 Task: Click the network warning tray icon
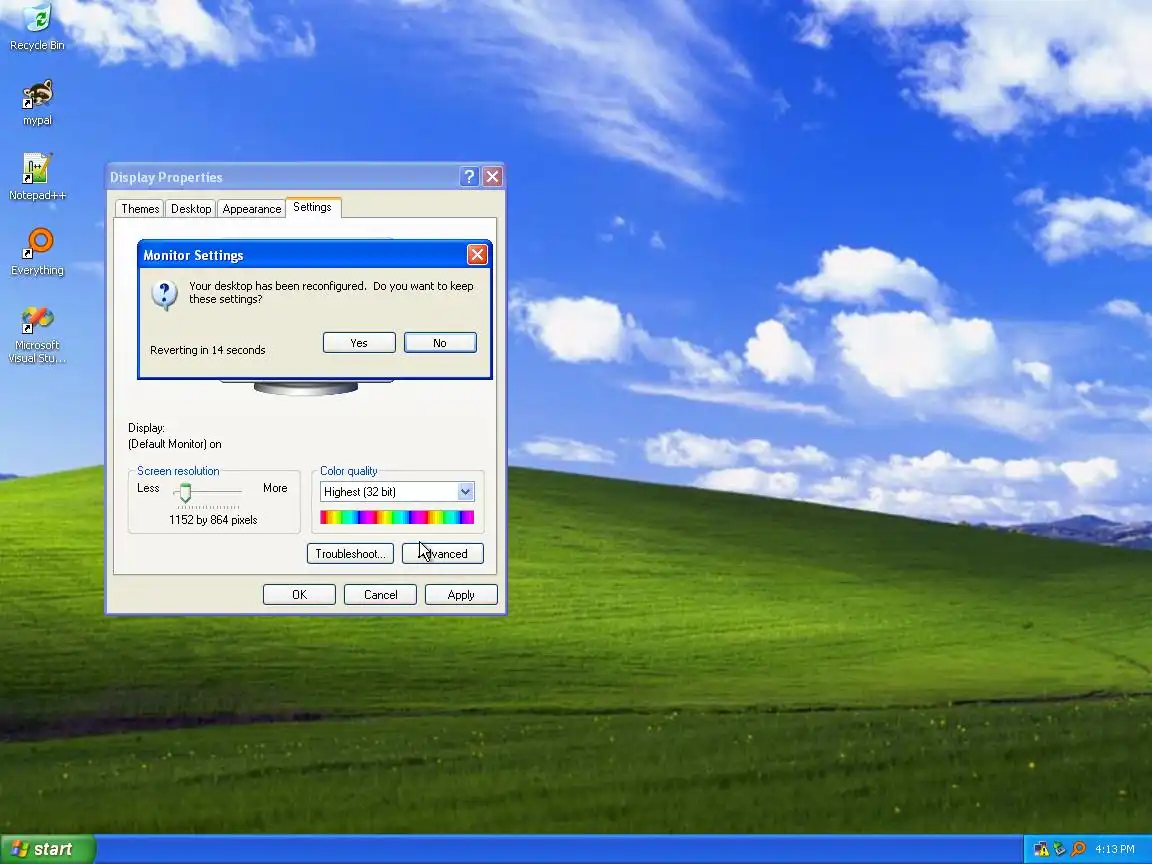pyautogui.click(x=1041, y=849)
